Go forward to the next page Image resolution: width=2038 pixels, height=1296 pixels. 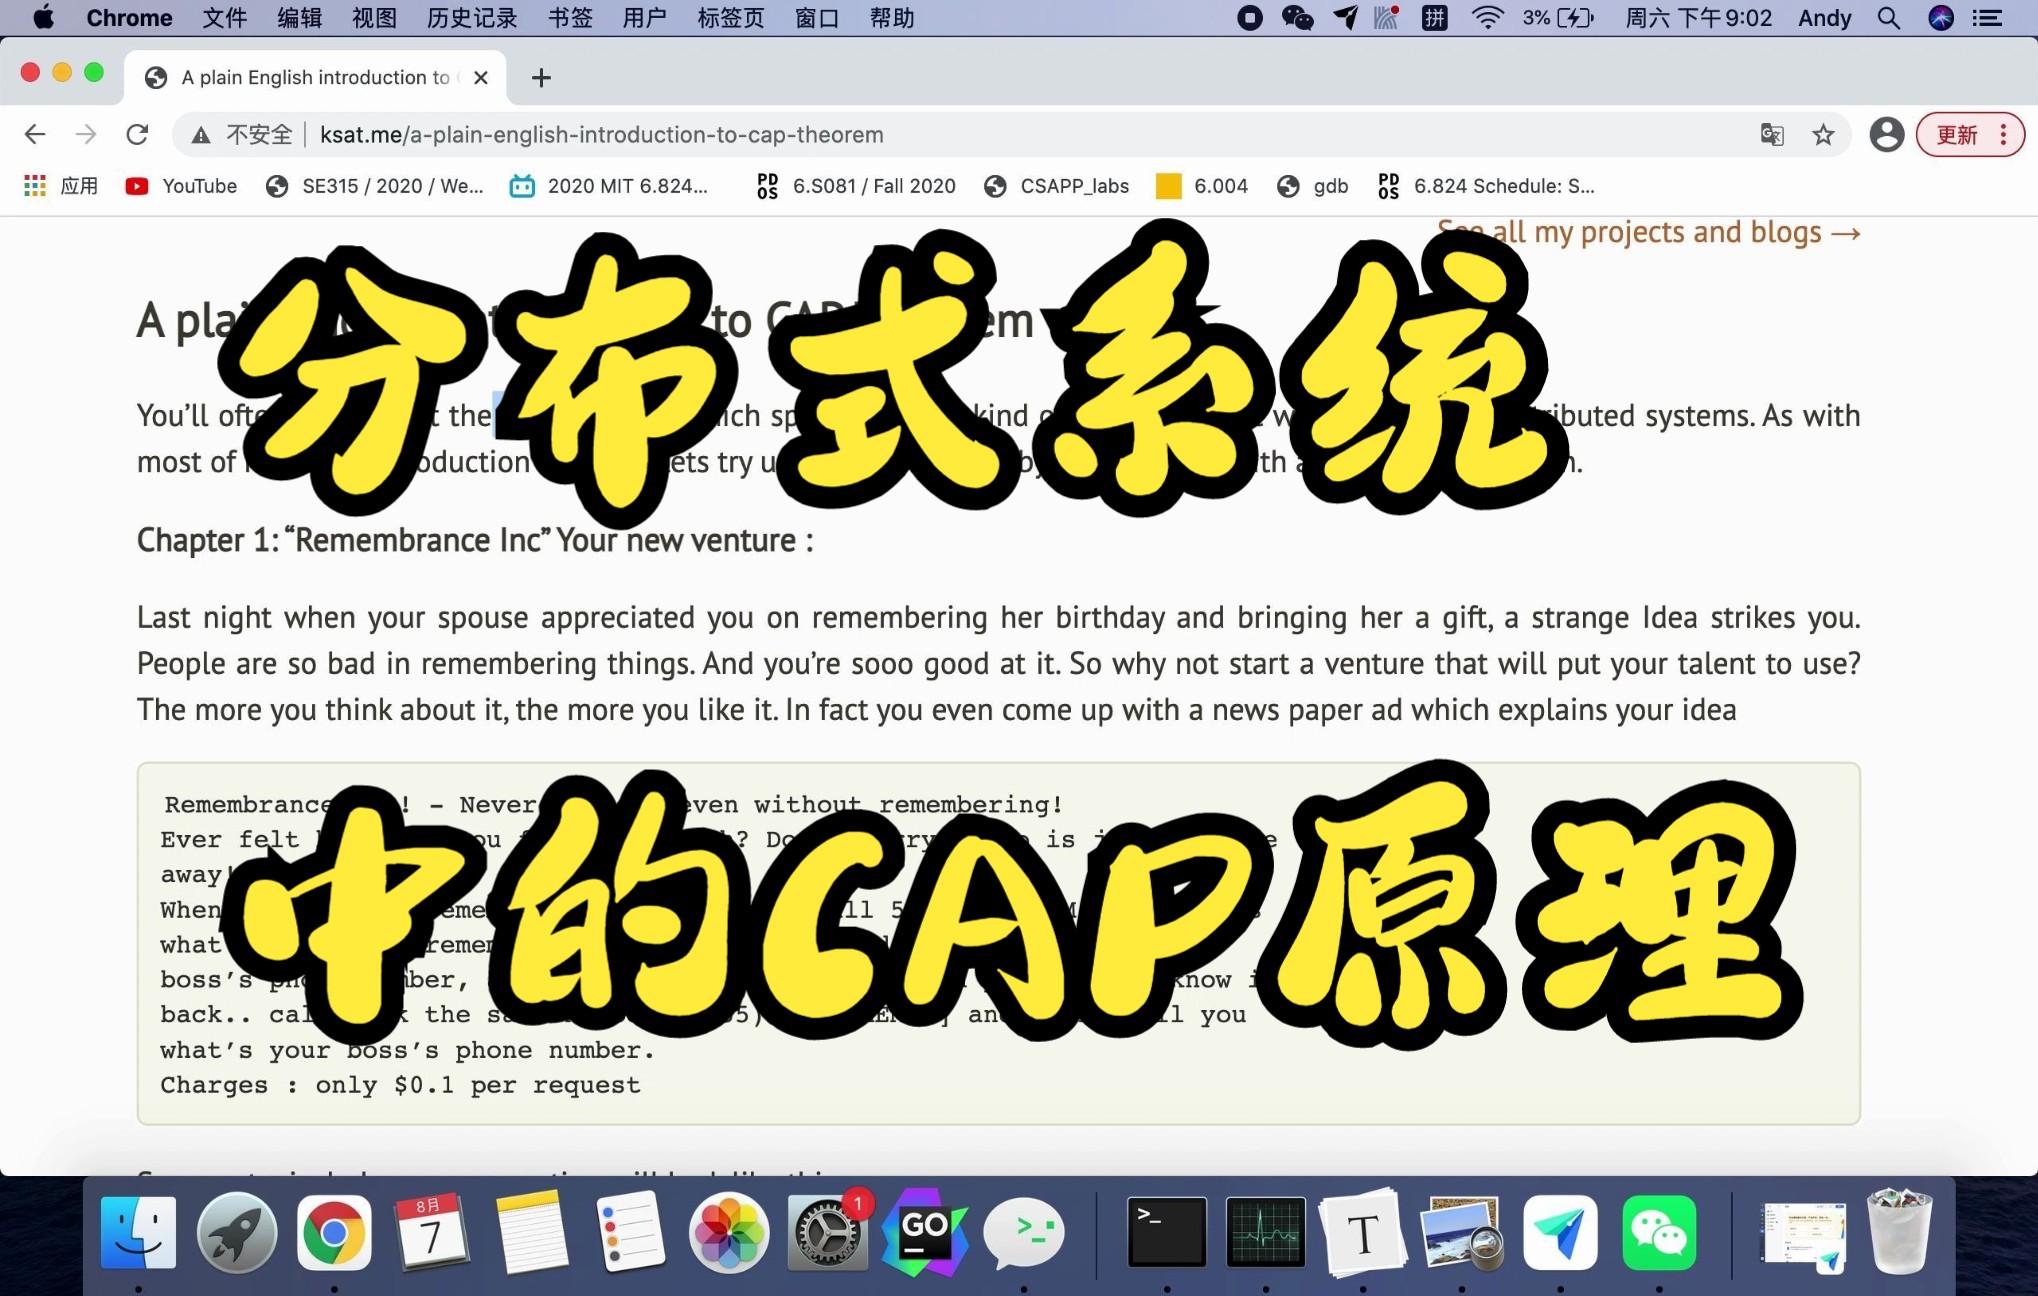pos(86,134)
